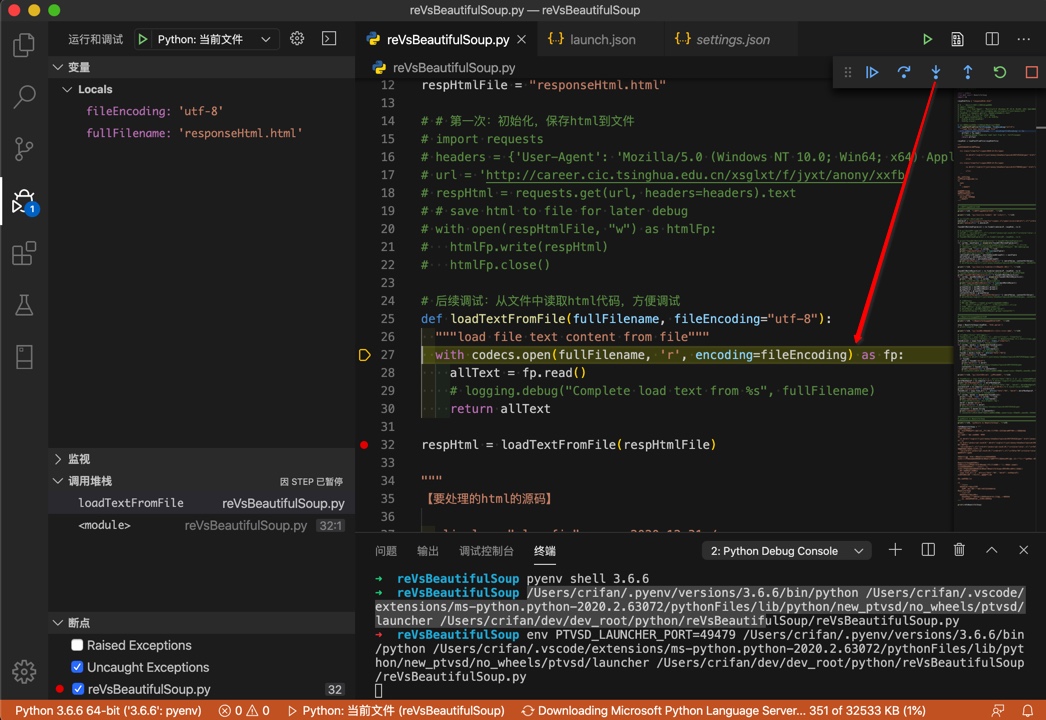Close the reVsBeautifulSoup.py tab
The image size is (1046, 720).
coord(522,40)
